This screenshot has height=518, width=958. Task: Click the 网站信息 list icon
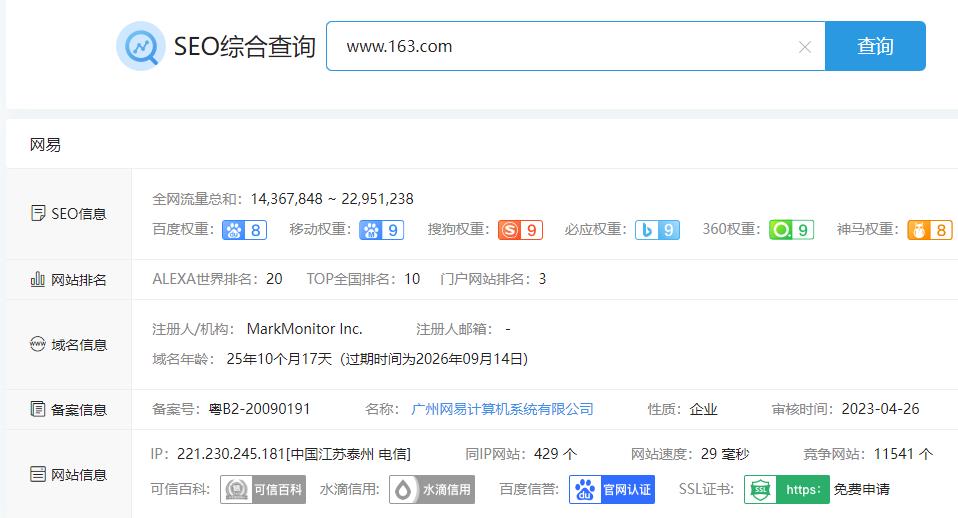click(x=38, y=474)
